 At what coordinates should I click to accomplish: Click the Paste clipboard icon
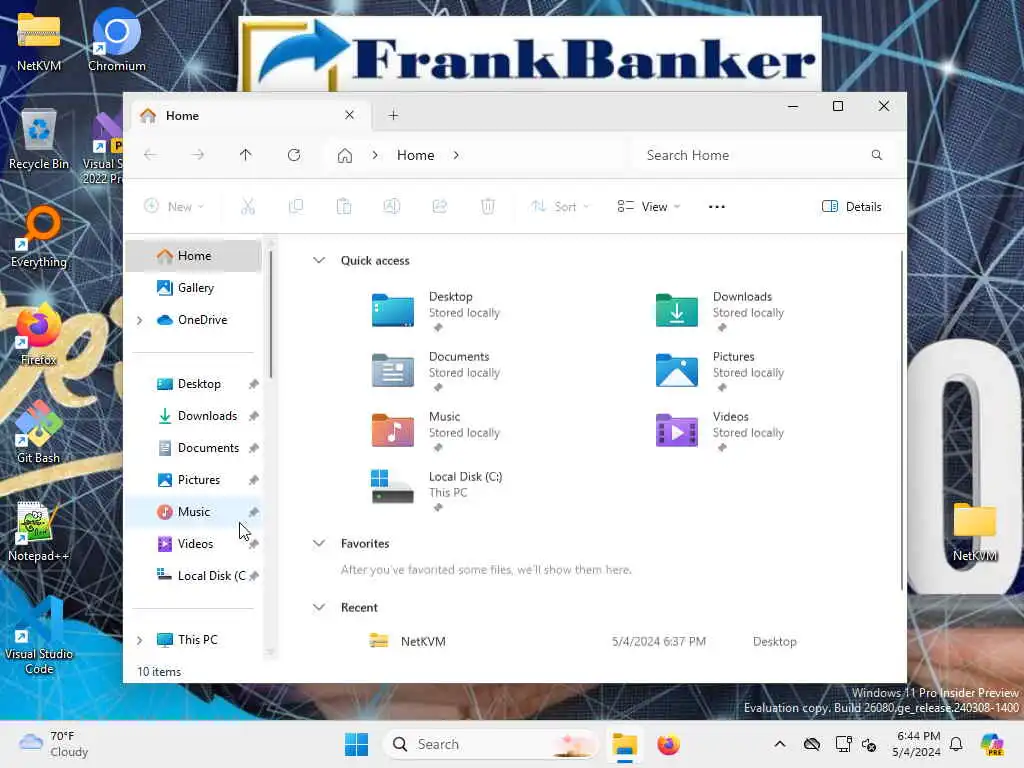point(344,206)
